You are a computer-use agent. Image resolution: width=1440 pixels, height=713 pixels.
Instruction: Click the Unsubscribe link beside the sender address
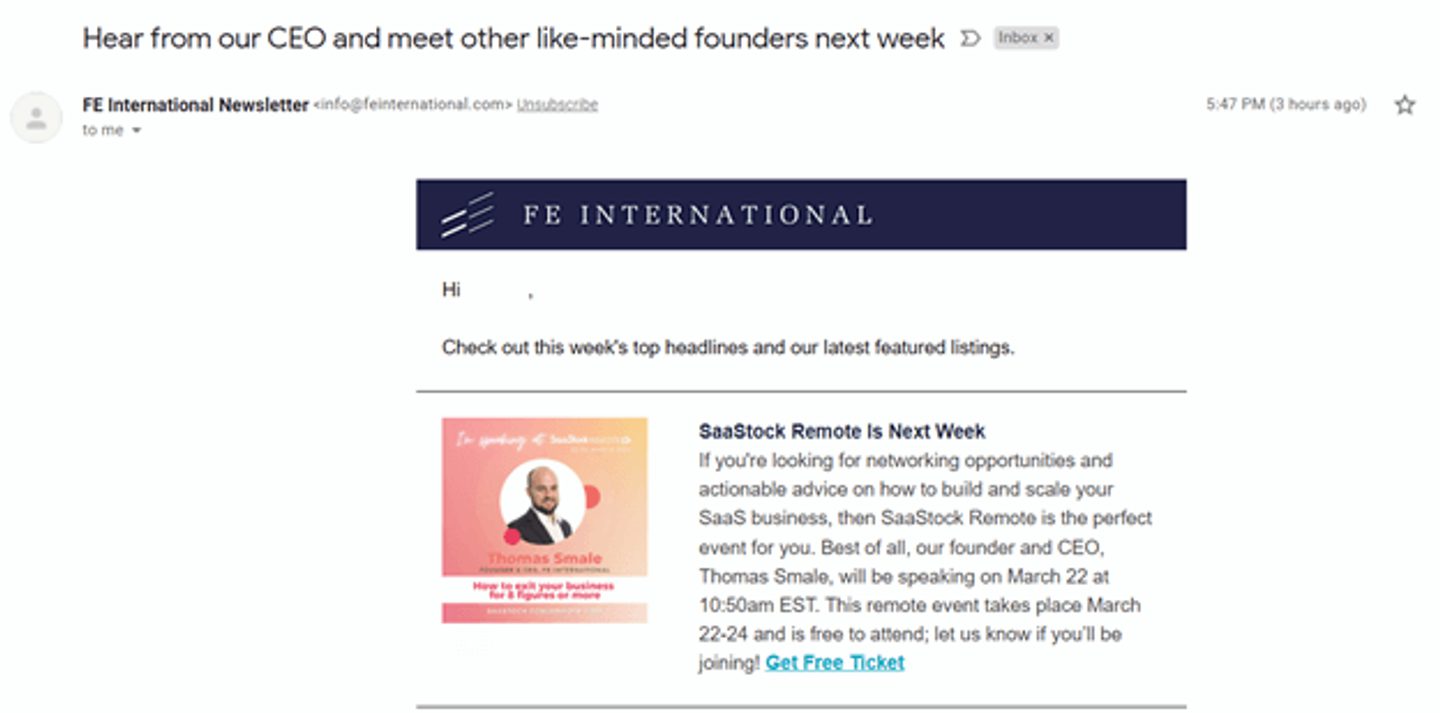[556, 104]
